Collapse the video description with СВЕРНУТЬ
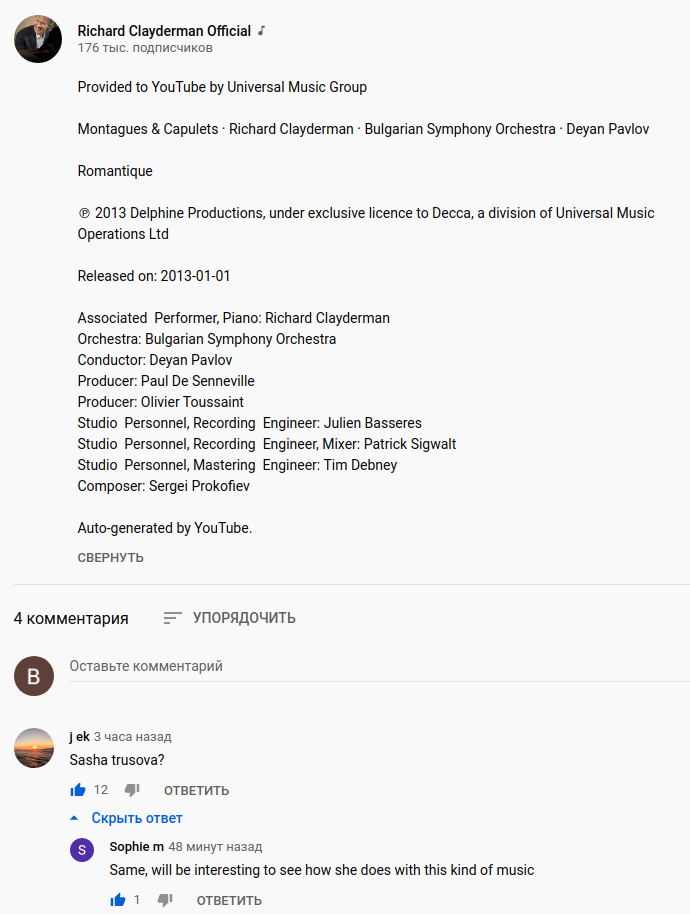Image resolution: width=690 pixels, height=914 pixels. click(111, 558)
